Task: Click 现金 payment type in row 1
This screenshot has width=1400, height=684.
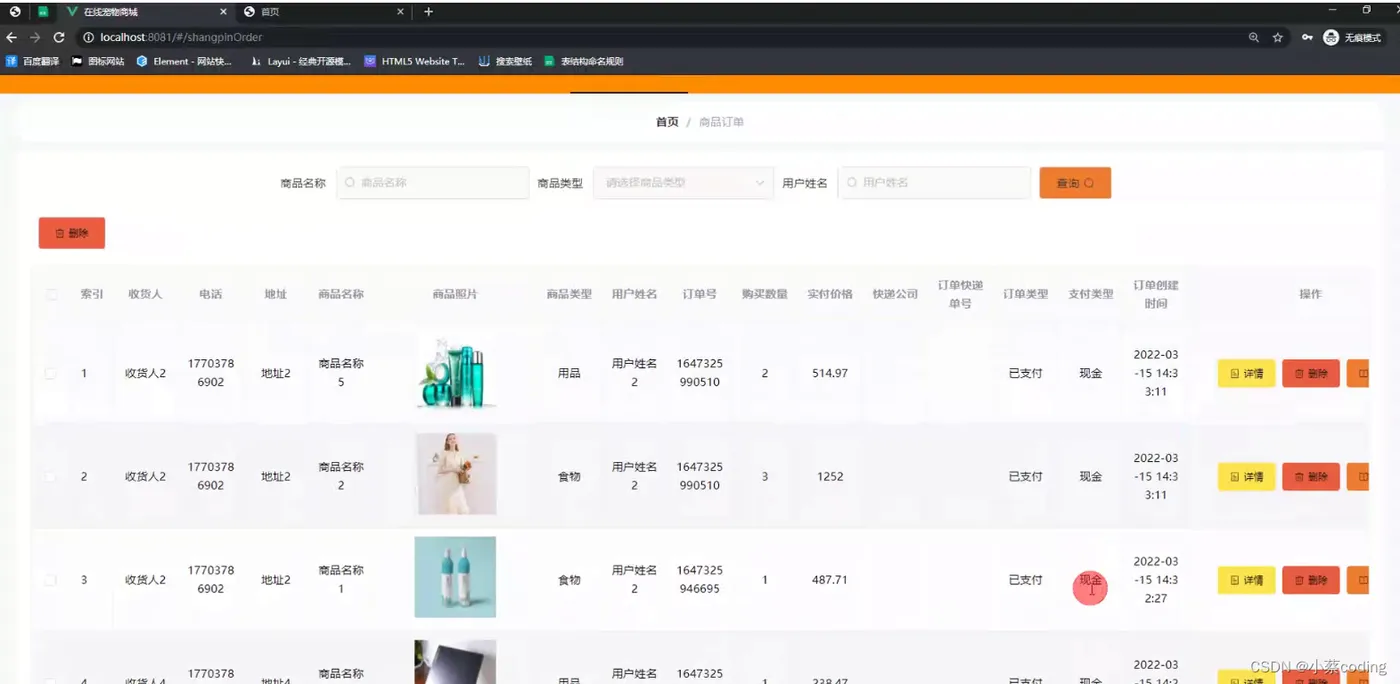Action: [x=1090, y=373]
